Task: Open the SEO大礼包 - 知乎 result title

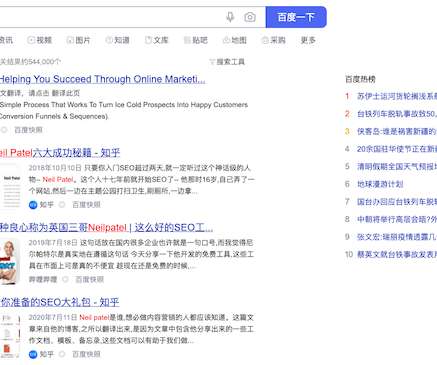Action: (60, 303)
